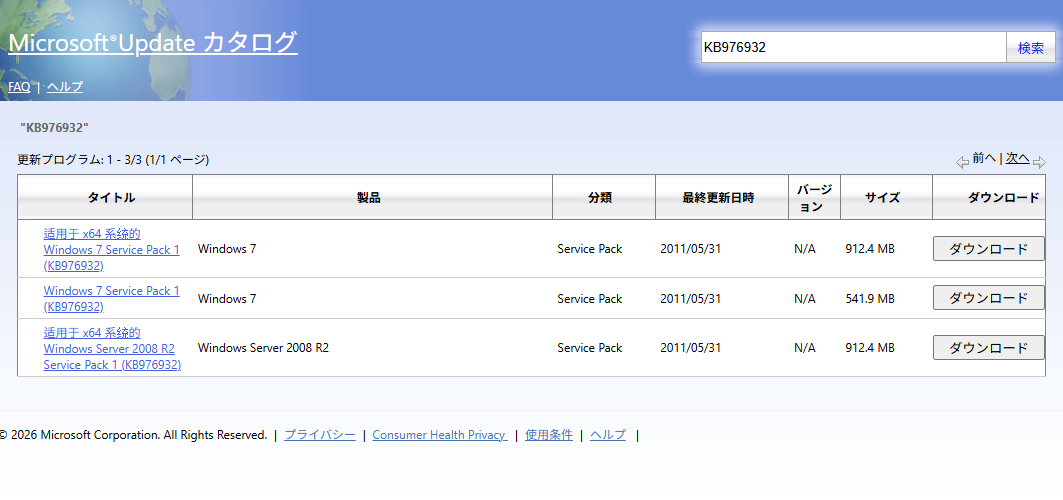Image resolution: width=1063 pixels, height=500 pixels.
Task: Open the Microsoft Update カタログ home link
Action: [153, 42]
